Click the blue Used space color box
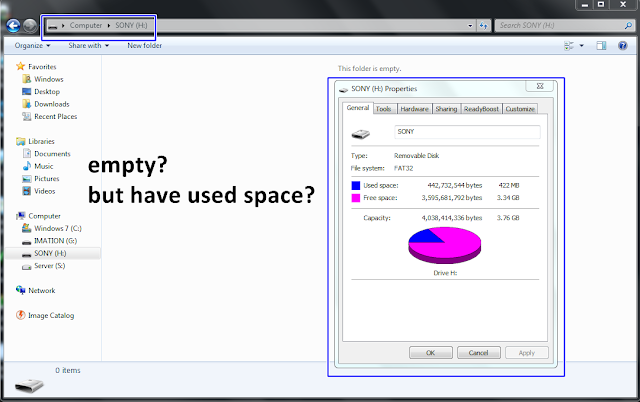Screen dimensions: 640x402 pos(356,186)
